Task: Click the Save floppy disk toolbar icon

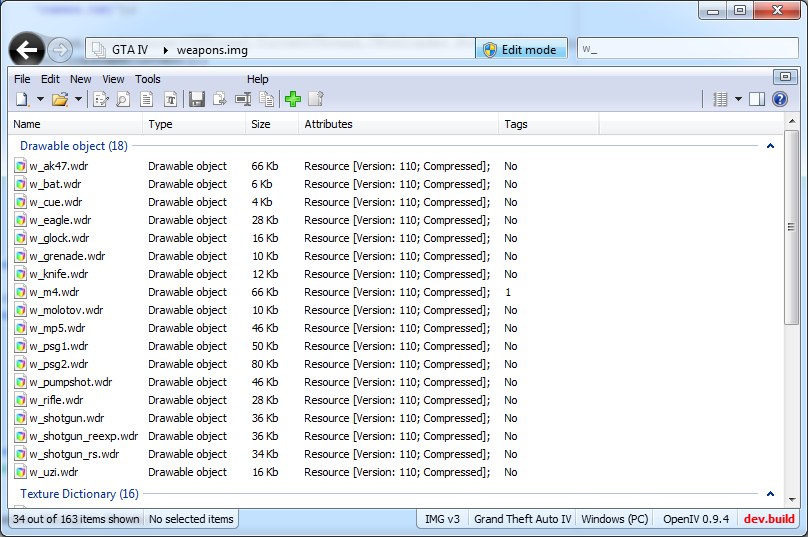Action: (197, 99)
